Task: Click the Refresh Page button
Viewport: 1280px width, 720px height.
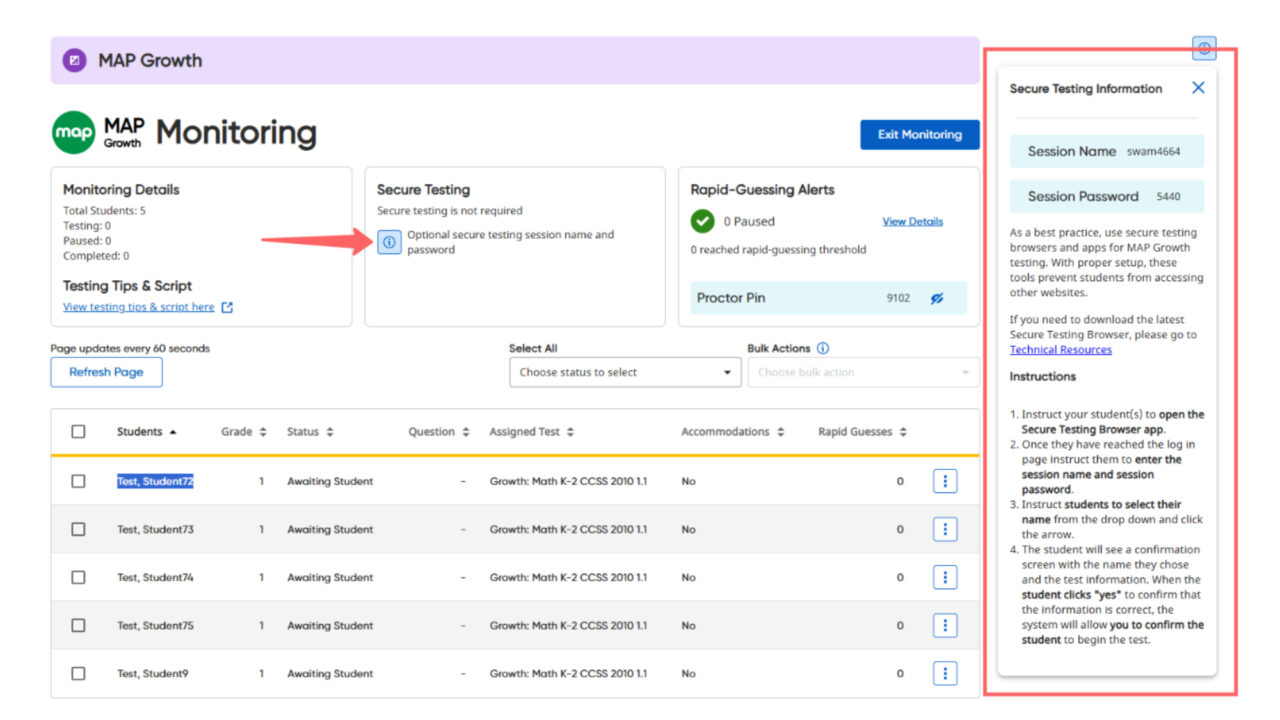Action: [x=106, y=372]
